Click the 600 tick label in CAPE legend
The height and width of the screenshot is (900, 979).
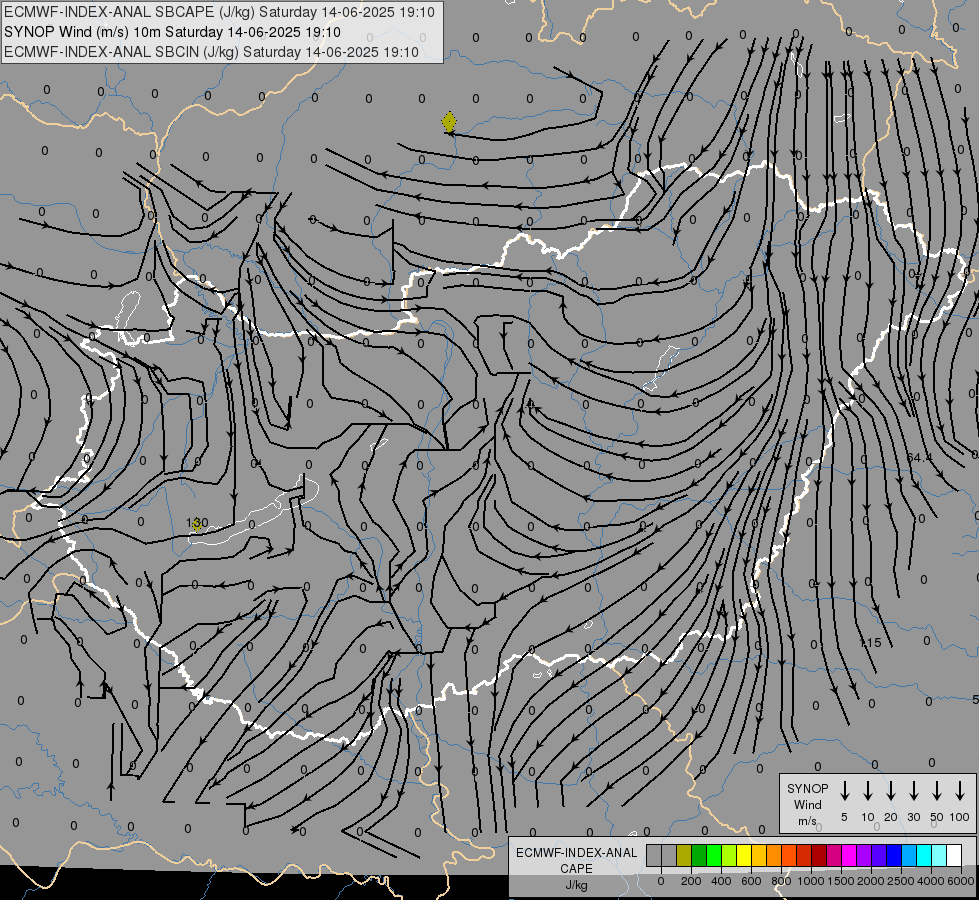click(751, 881)
